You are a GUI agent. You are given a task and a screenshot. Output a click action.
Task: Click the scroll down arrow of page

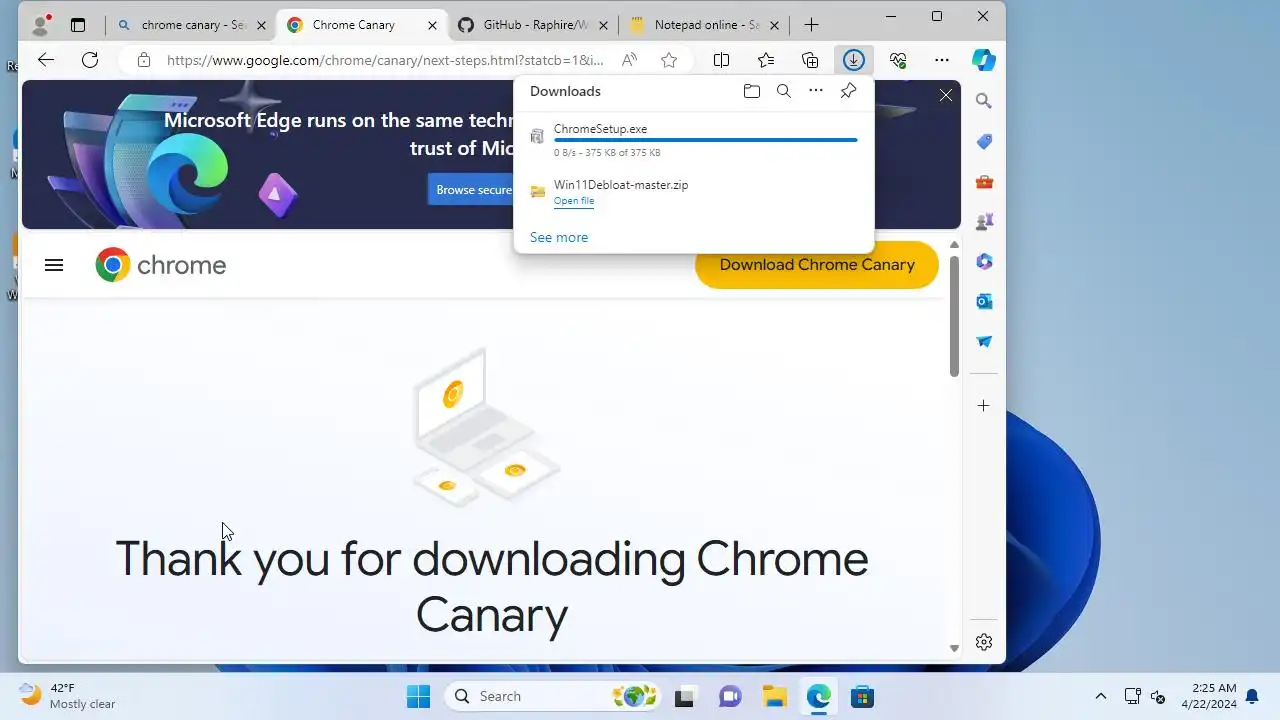point(954,648)
